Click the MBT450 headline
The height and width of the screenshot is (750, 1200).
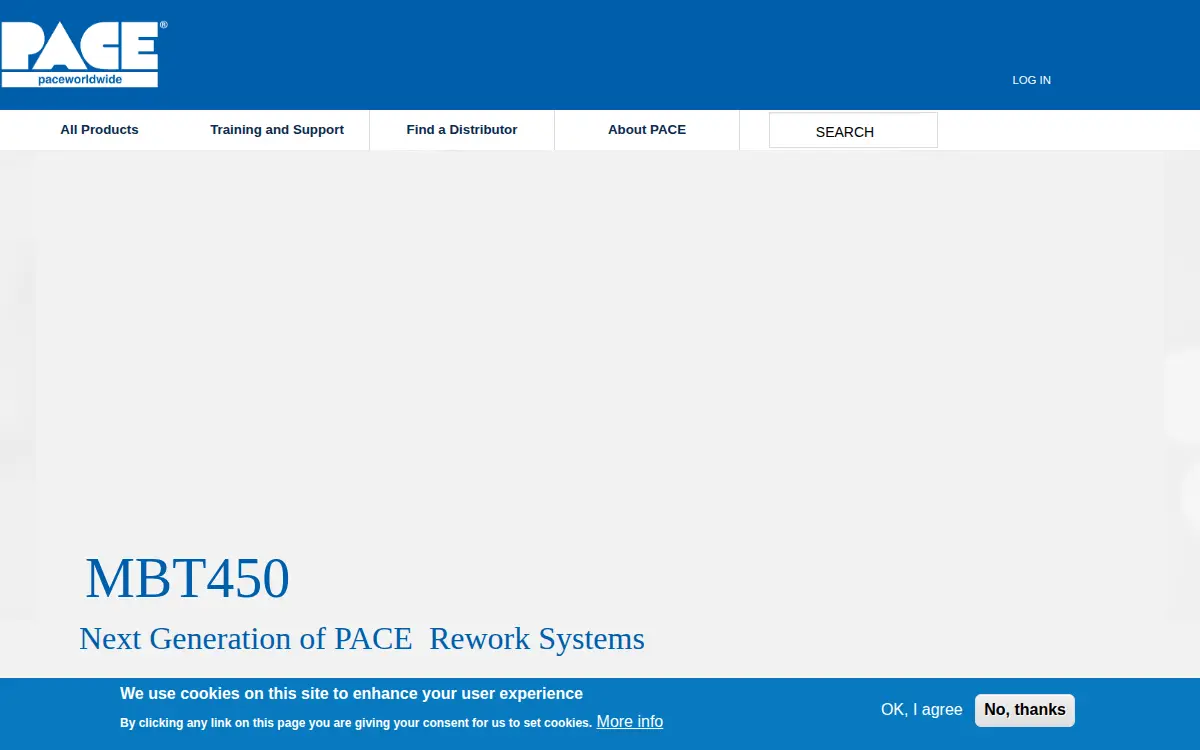pos(188,578)
